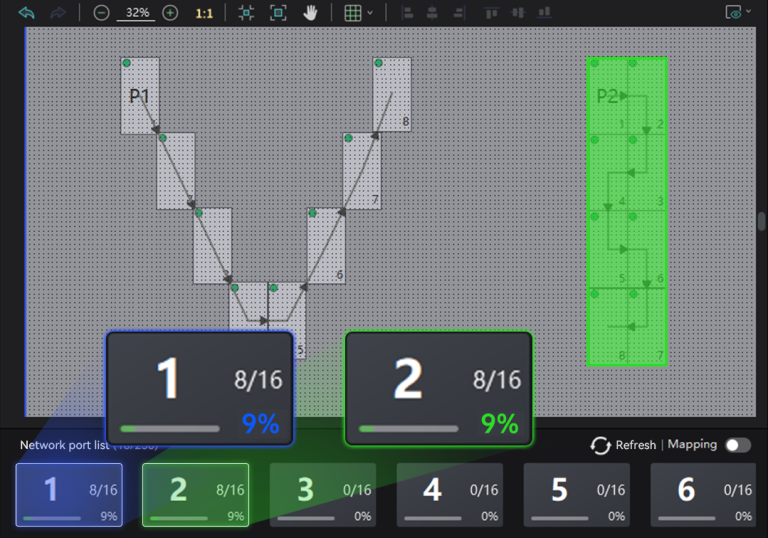Reset zoom with the 1:1 icon

(204, 13)
